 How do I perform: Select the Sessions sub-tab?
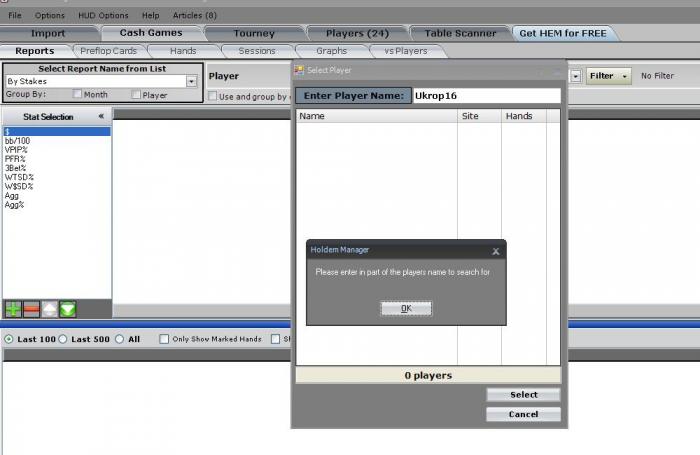pyautogui.click(x=257, y=51)
